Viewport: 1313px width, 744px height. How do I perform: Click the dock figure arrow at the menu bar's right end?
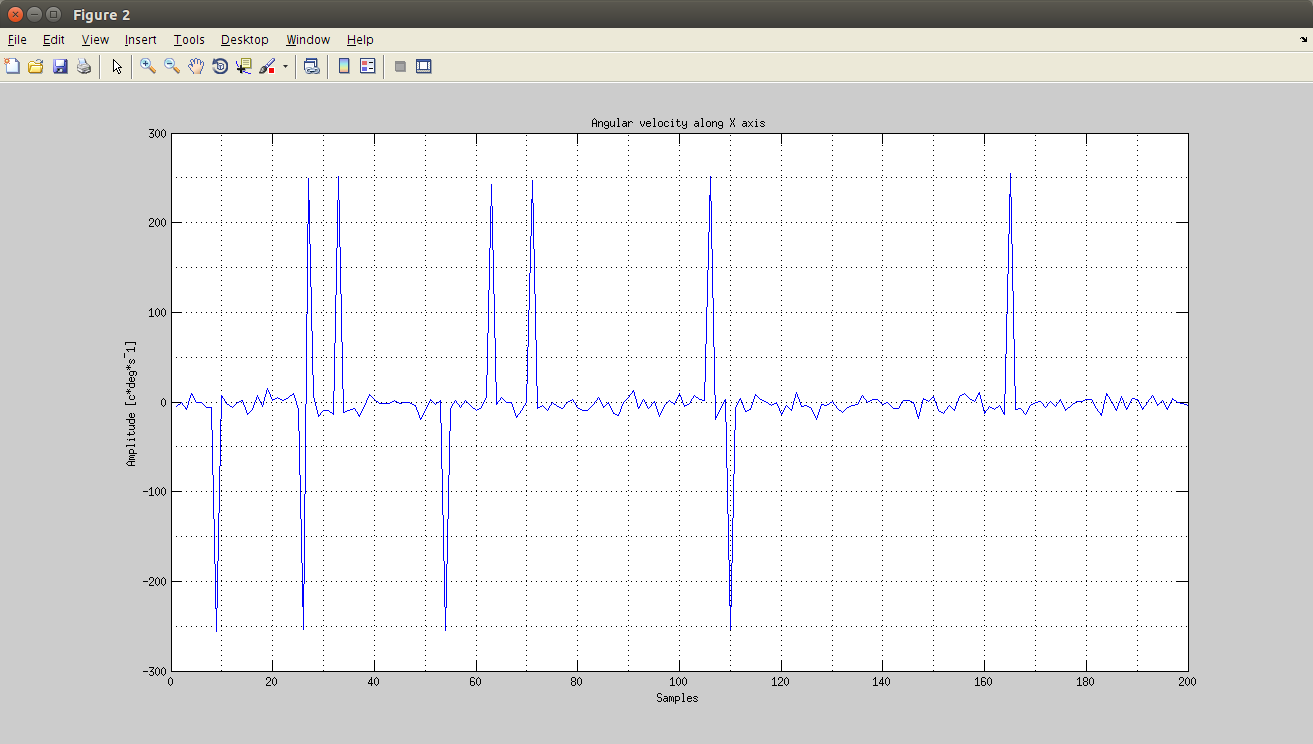point(1303,40)
